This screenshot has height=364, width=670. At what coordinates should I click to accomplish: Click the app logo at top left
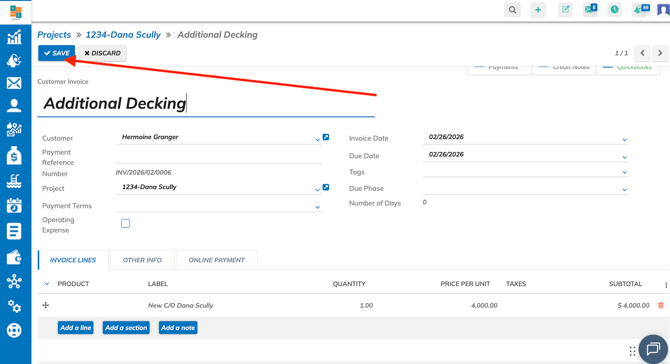coord(16,12)
